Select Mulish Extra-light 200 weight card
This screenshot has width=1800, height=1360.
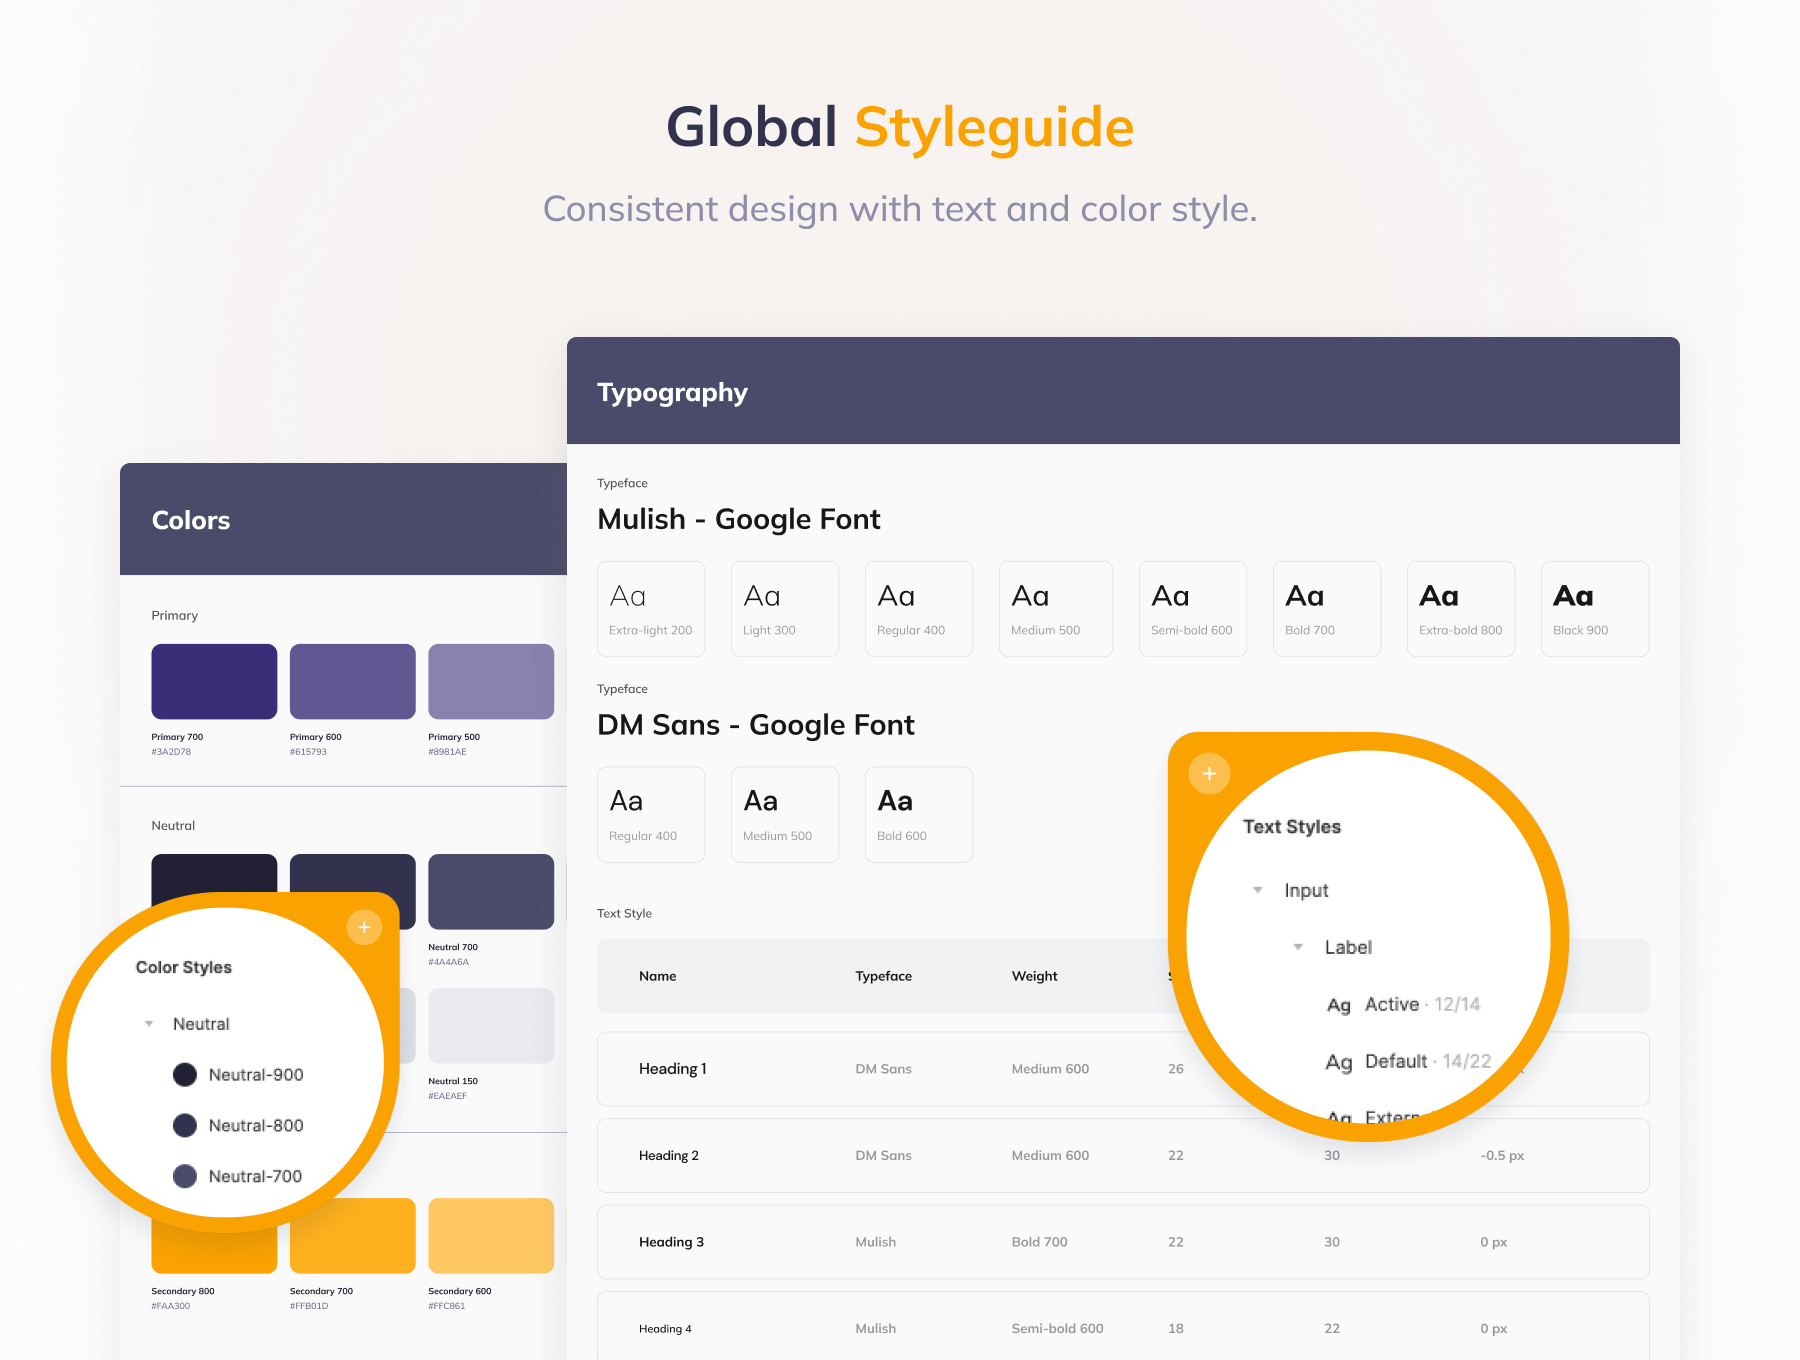point(651,609)
